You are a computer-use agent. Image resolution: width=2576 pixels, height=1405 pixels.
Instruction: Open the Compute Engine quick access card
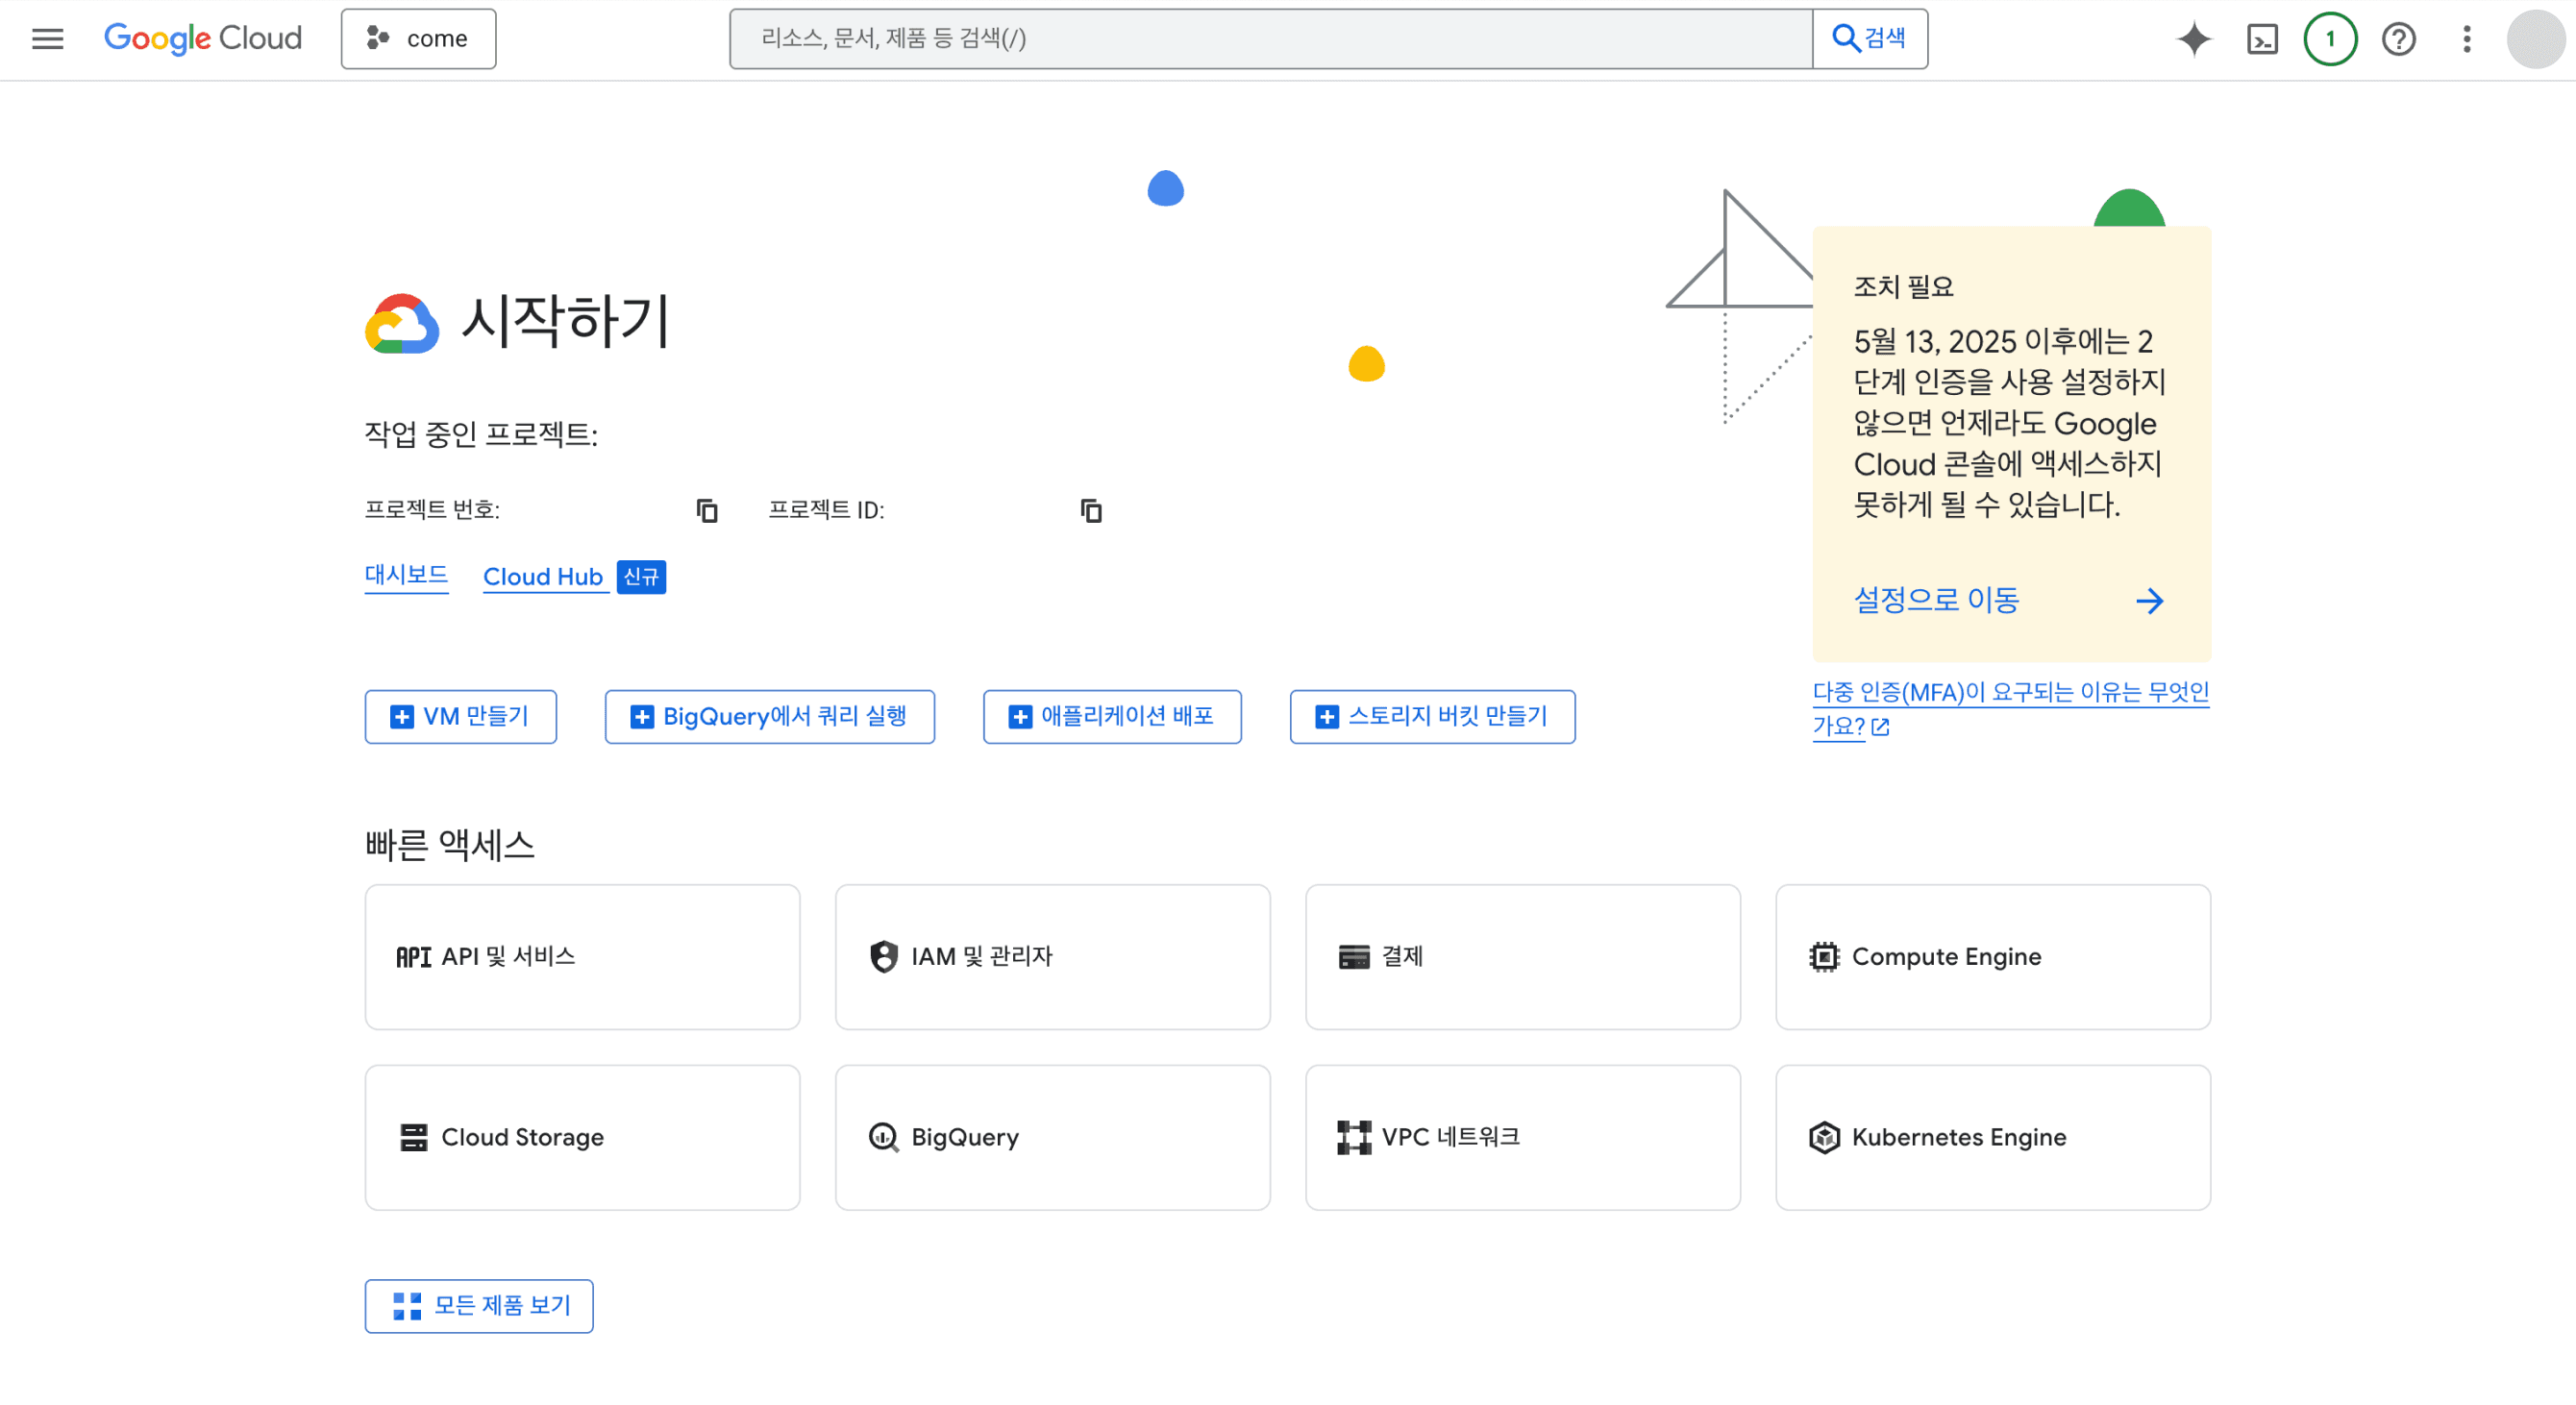[x=1992, y=956]
